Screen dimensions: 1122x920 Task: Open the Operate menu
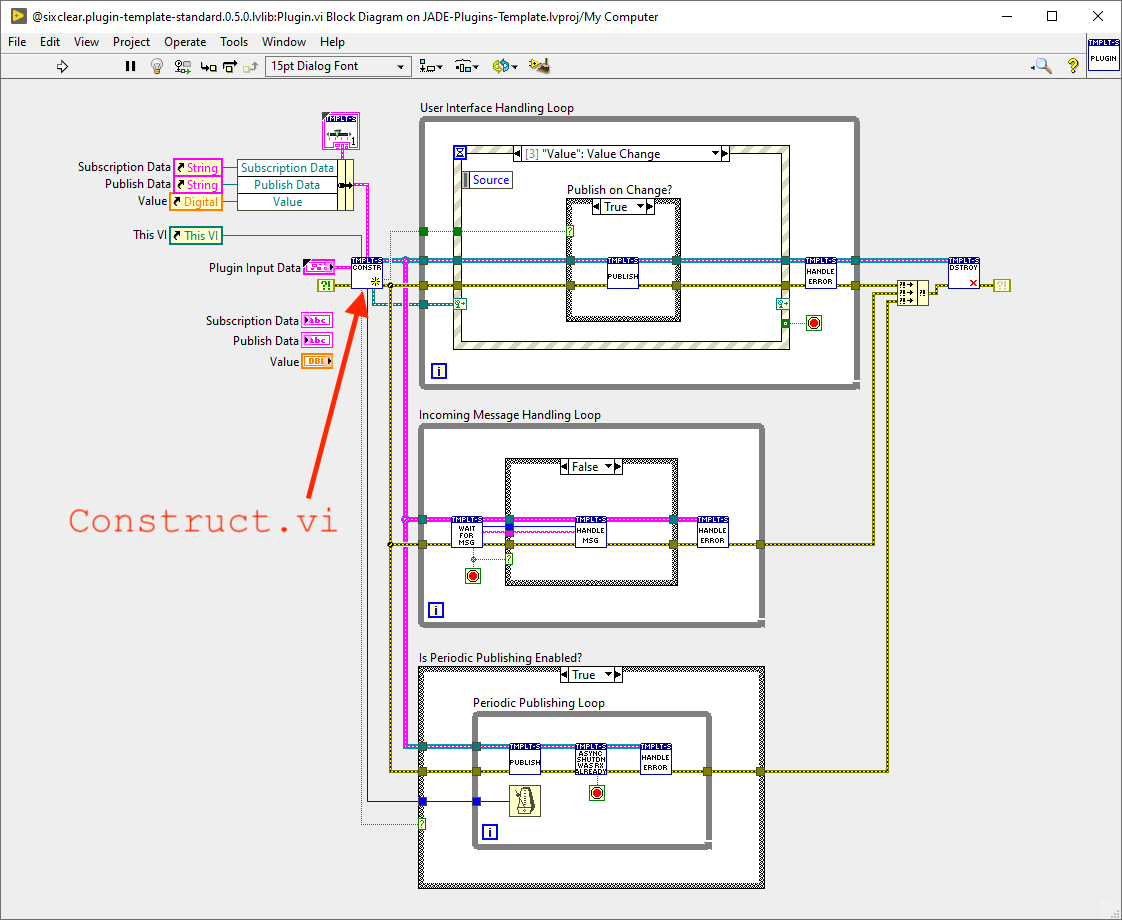tap(185, 42)
